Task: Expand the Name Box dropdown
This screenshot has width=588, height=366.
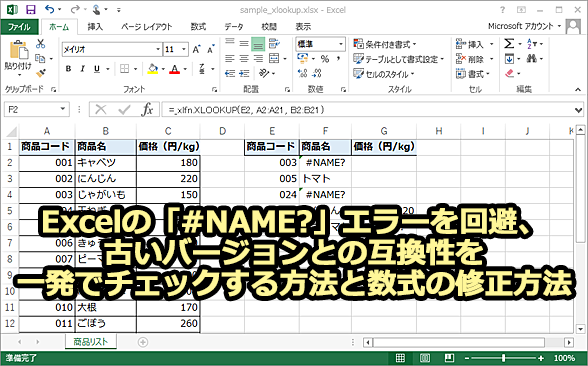Action: click(63, 110)
